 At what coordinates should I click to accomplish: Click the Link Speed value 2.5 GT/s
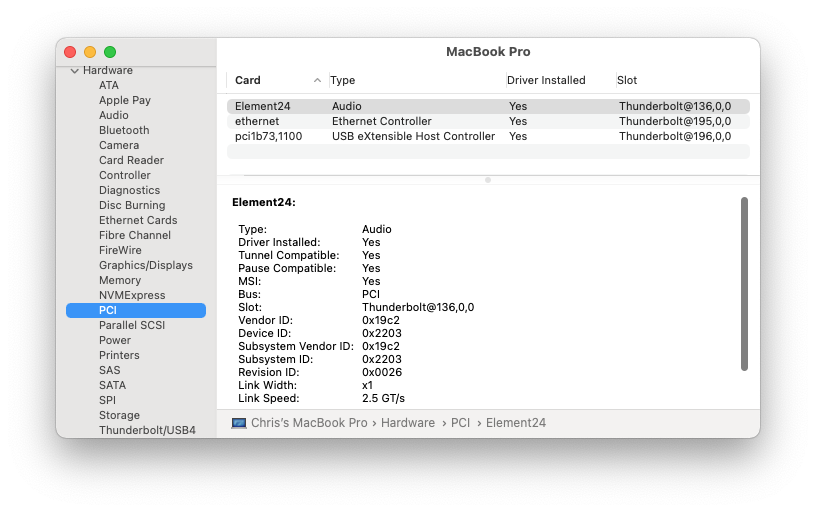click(384, 399)
